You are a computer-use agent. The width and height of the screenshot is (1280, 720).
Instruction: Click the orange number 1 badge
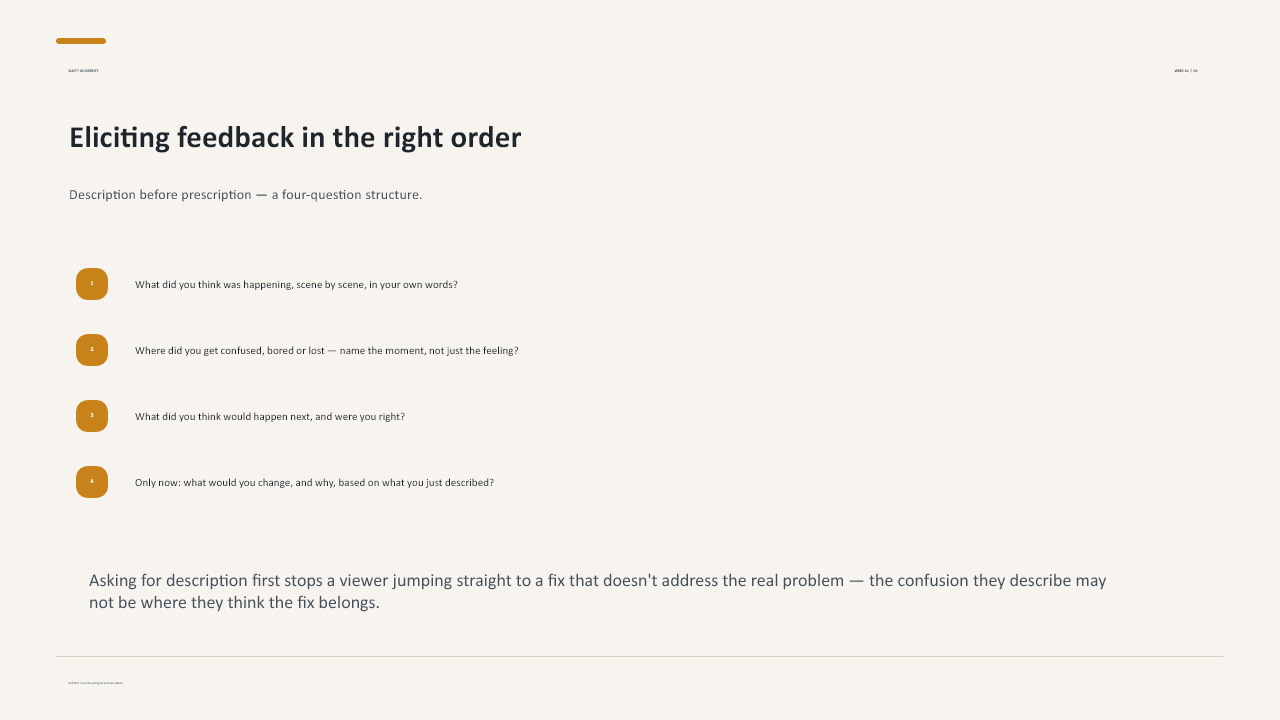tap(92, 284)
